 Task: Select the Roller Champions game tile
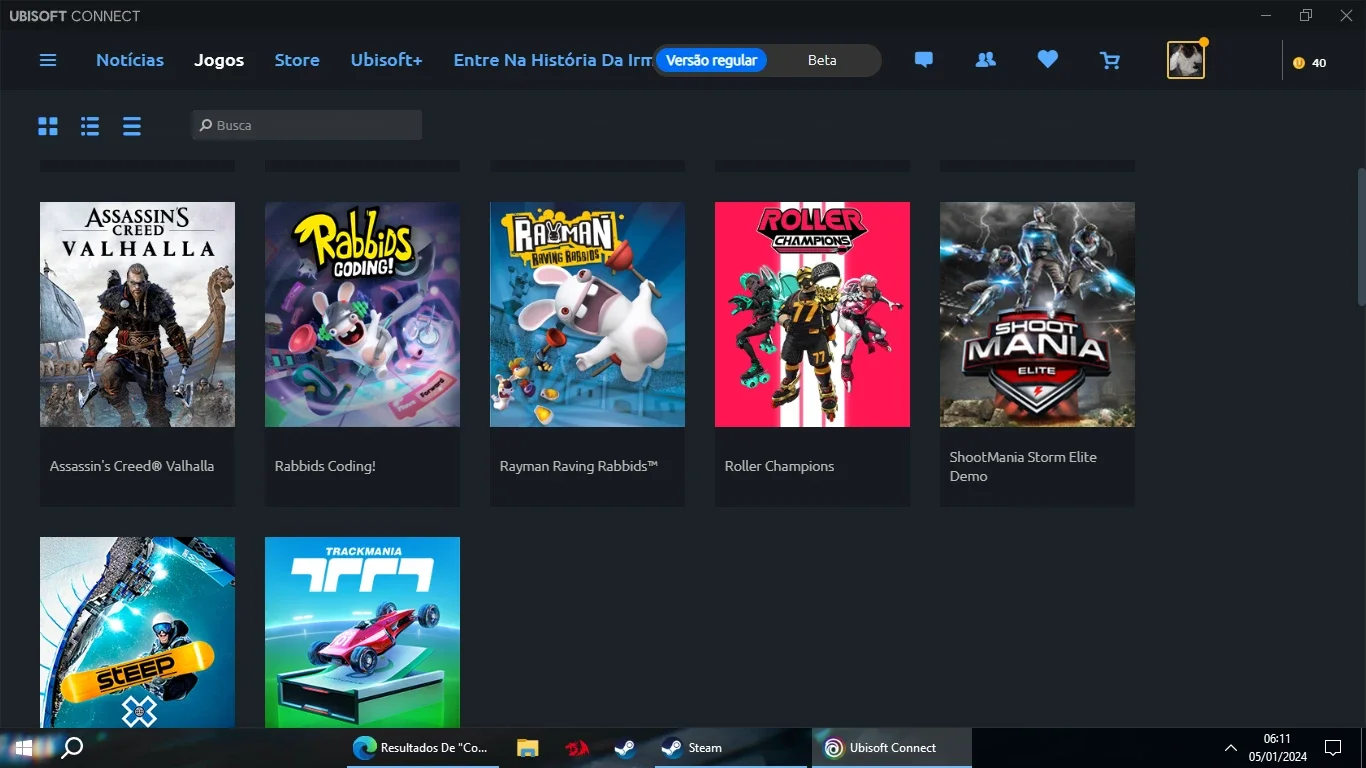[812, 354]
